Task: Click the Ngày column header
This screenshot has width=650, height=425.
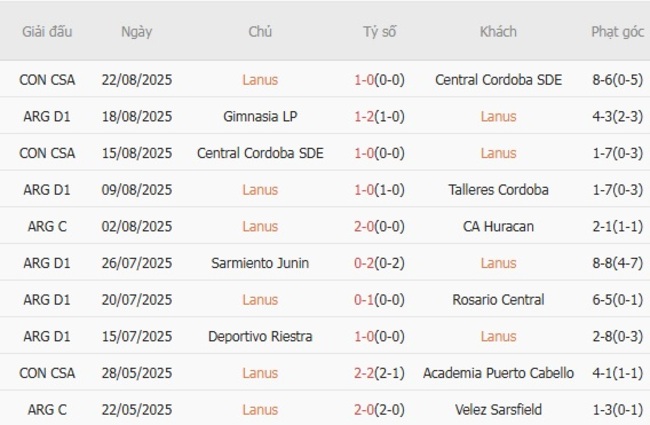Action: pos(136,31)
